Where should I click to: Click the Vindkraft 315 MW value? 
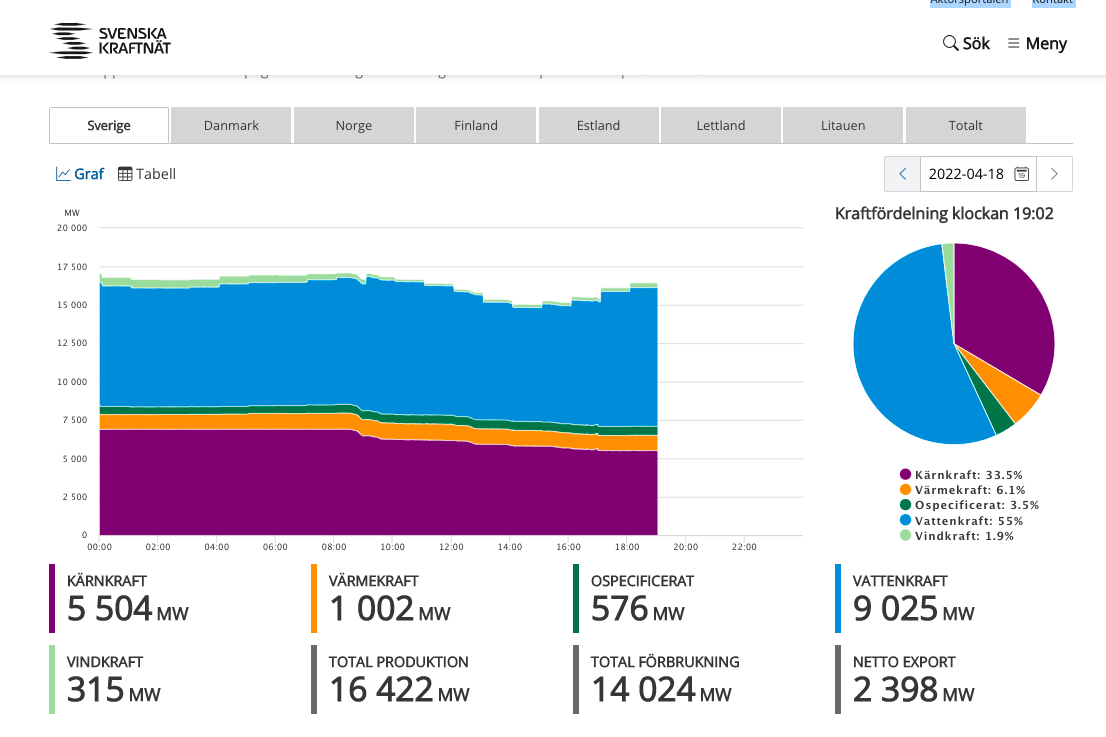[114, 690]
